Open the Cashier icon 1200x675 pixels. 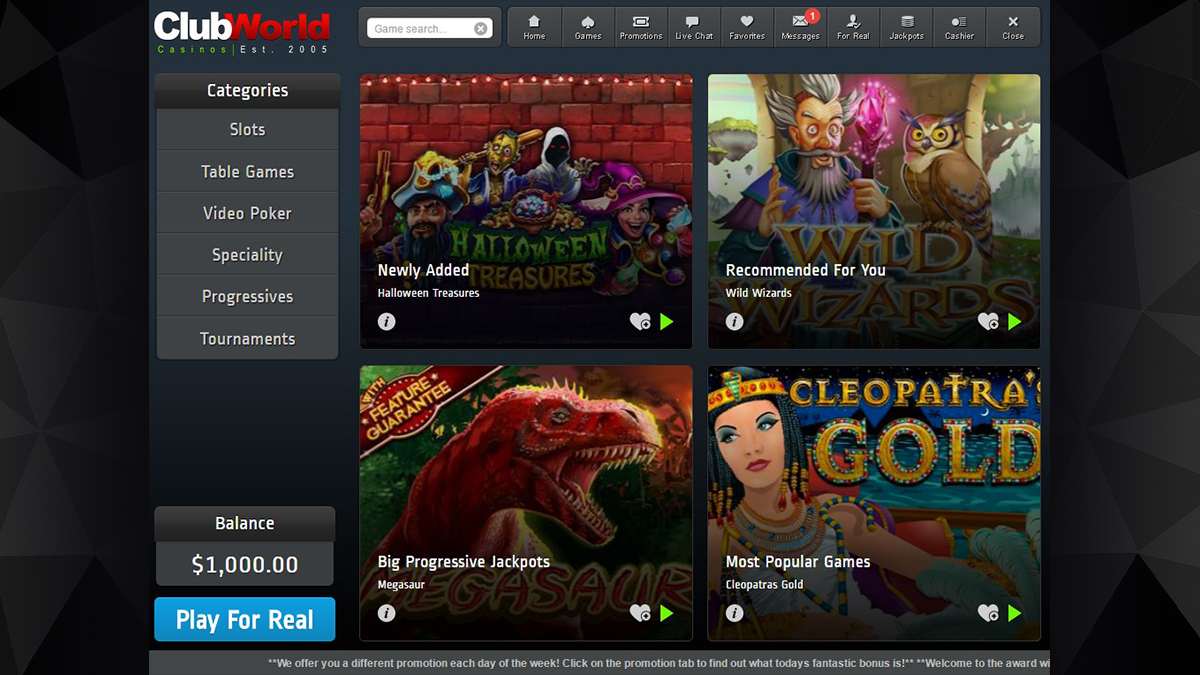(959, 27)
